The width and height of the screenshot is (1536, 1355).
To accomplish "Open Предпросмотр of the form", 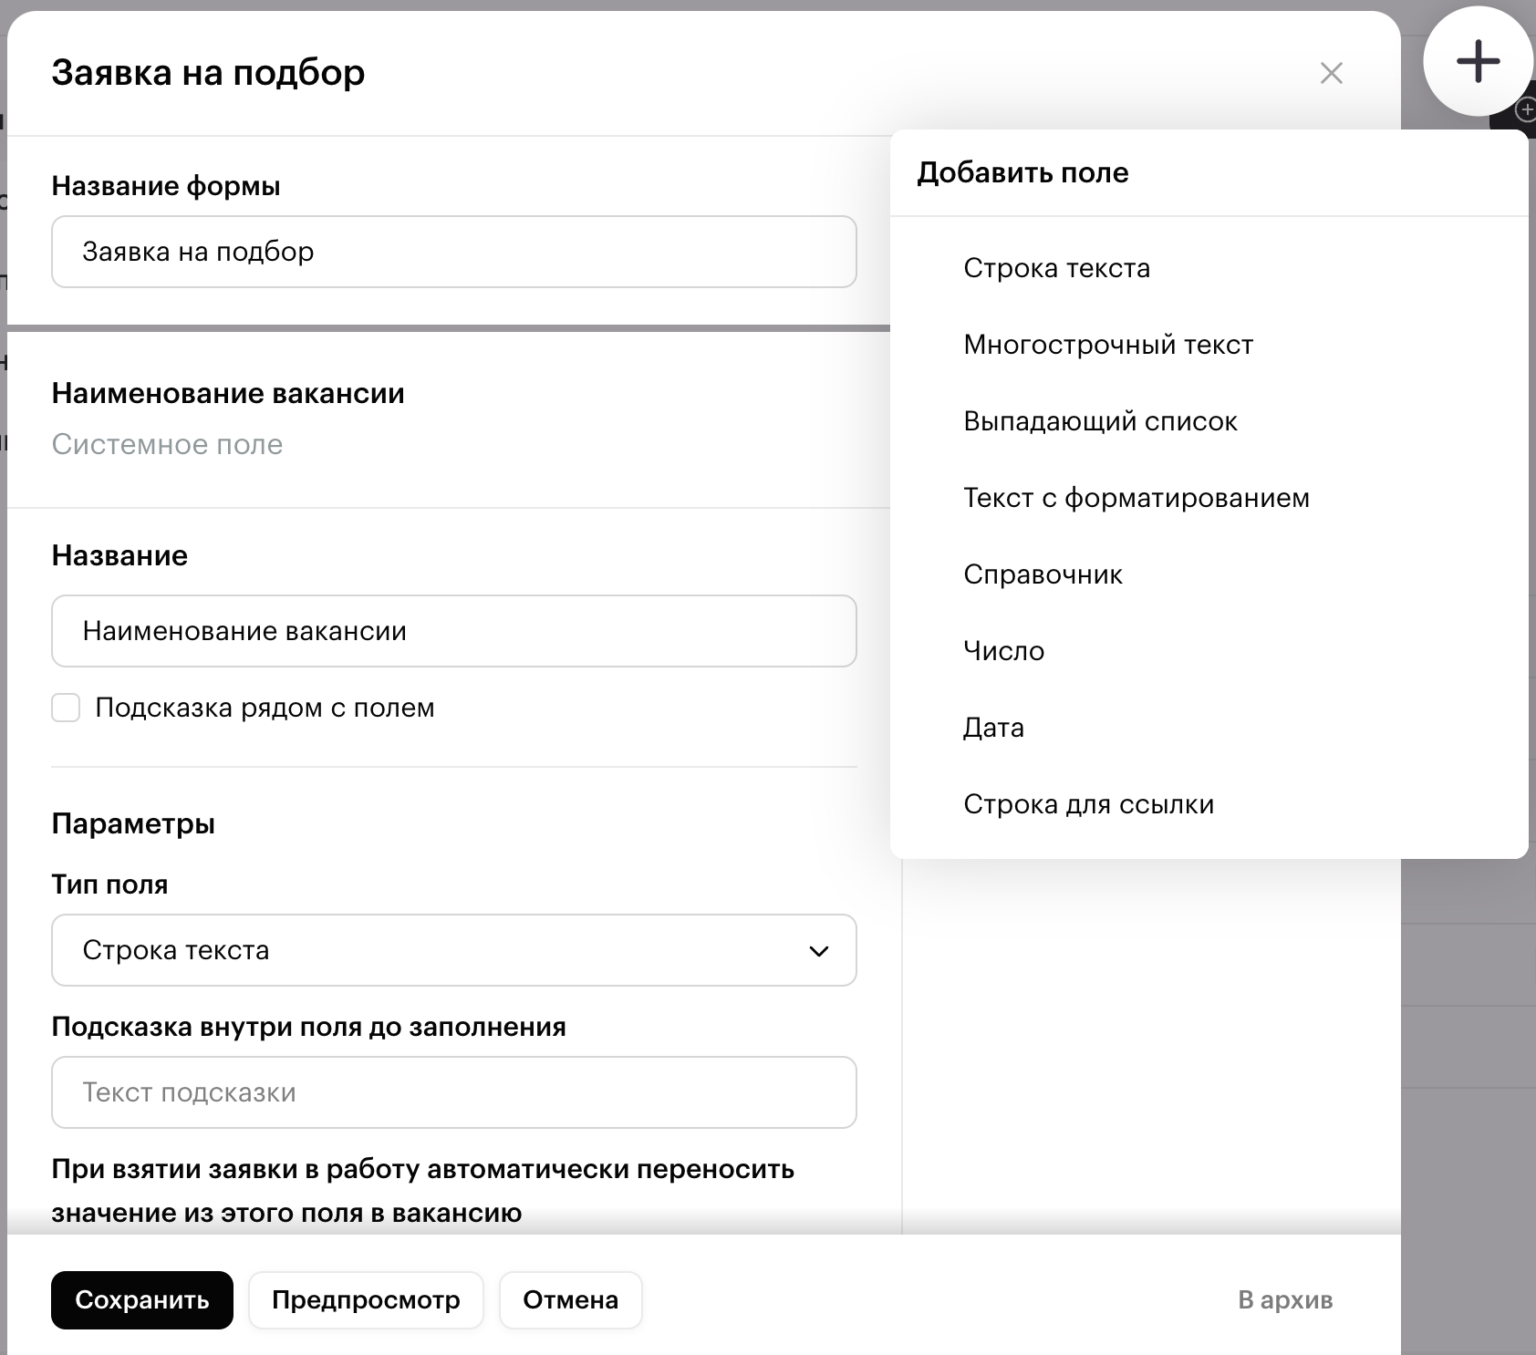I will click(366, 1300).
